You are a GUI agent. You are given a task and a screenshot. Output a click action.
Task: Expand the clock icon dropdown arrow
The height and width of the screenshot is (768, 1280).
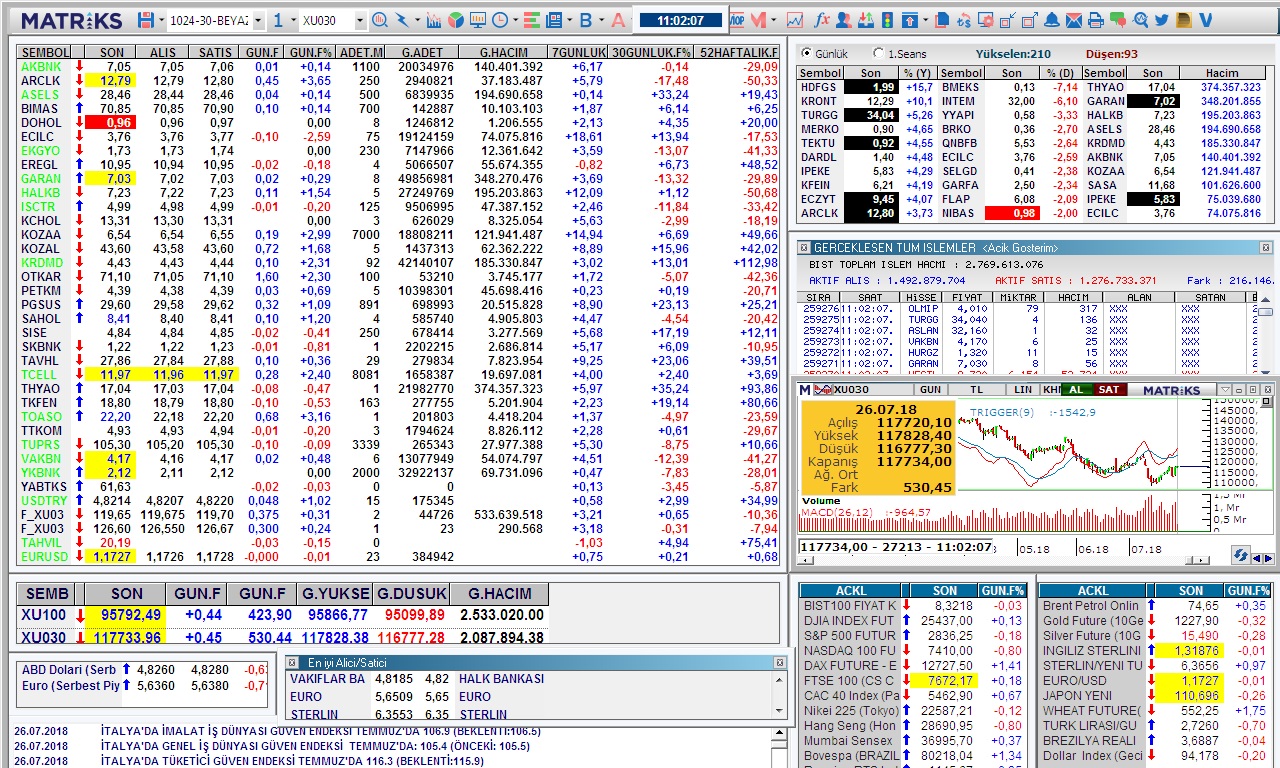(x=515, y=20)
